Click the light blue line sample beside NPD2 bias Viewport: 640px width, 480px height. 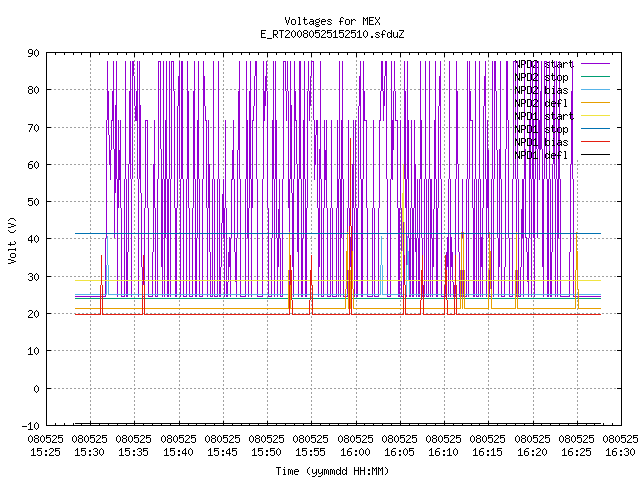[x=595, y=89]
